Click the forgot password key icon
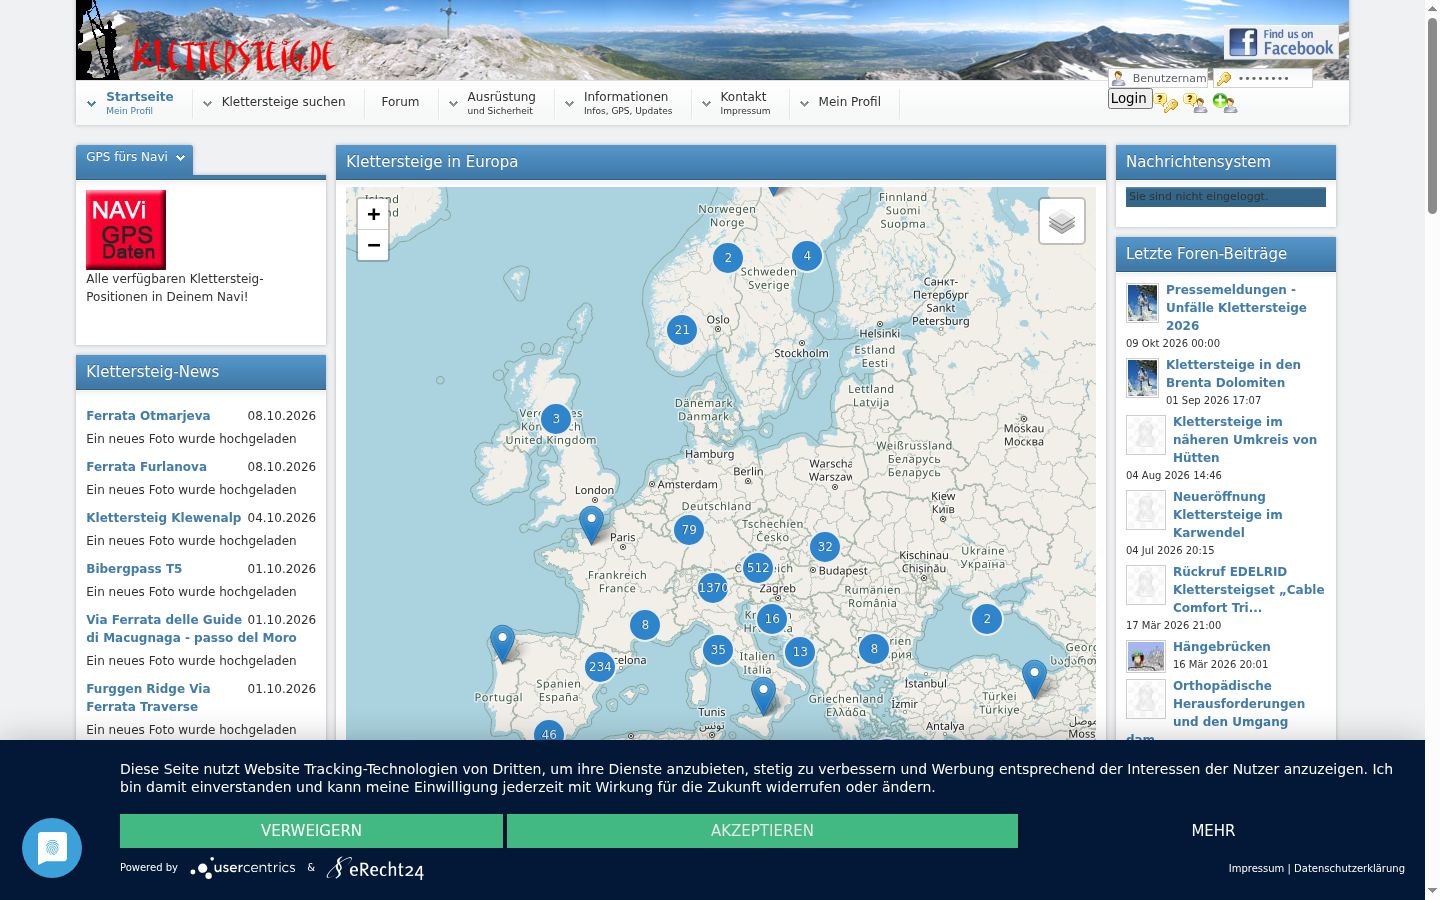 pyautogui.click(x=1166, y=102)
